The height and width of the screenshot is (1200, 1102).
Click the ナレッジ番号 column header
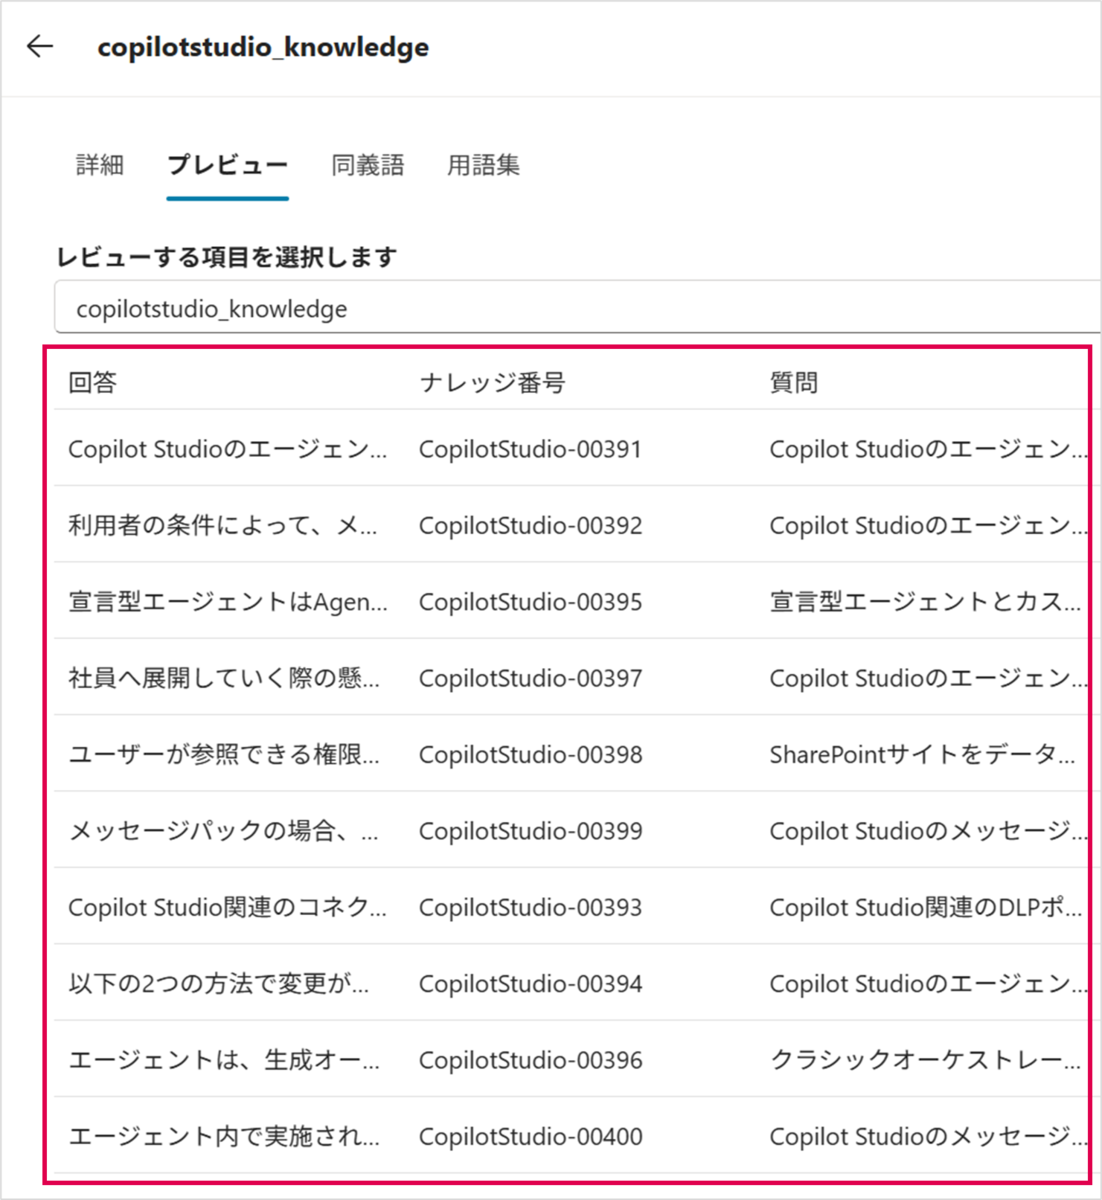point(492,383)
